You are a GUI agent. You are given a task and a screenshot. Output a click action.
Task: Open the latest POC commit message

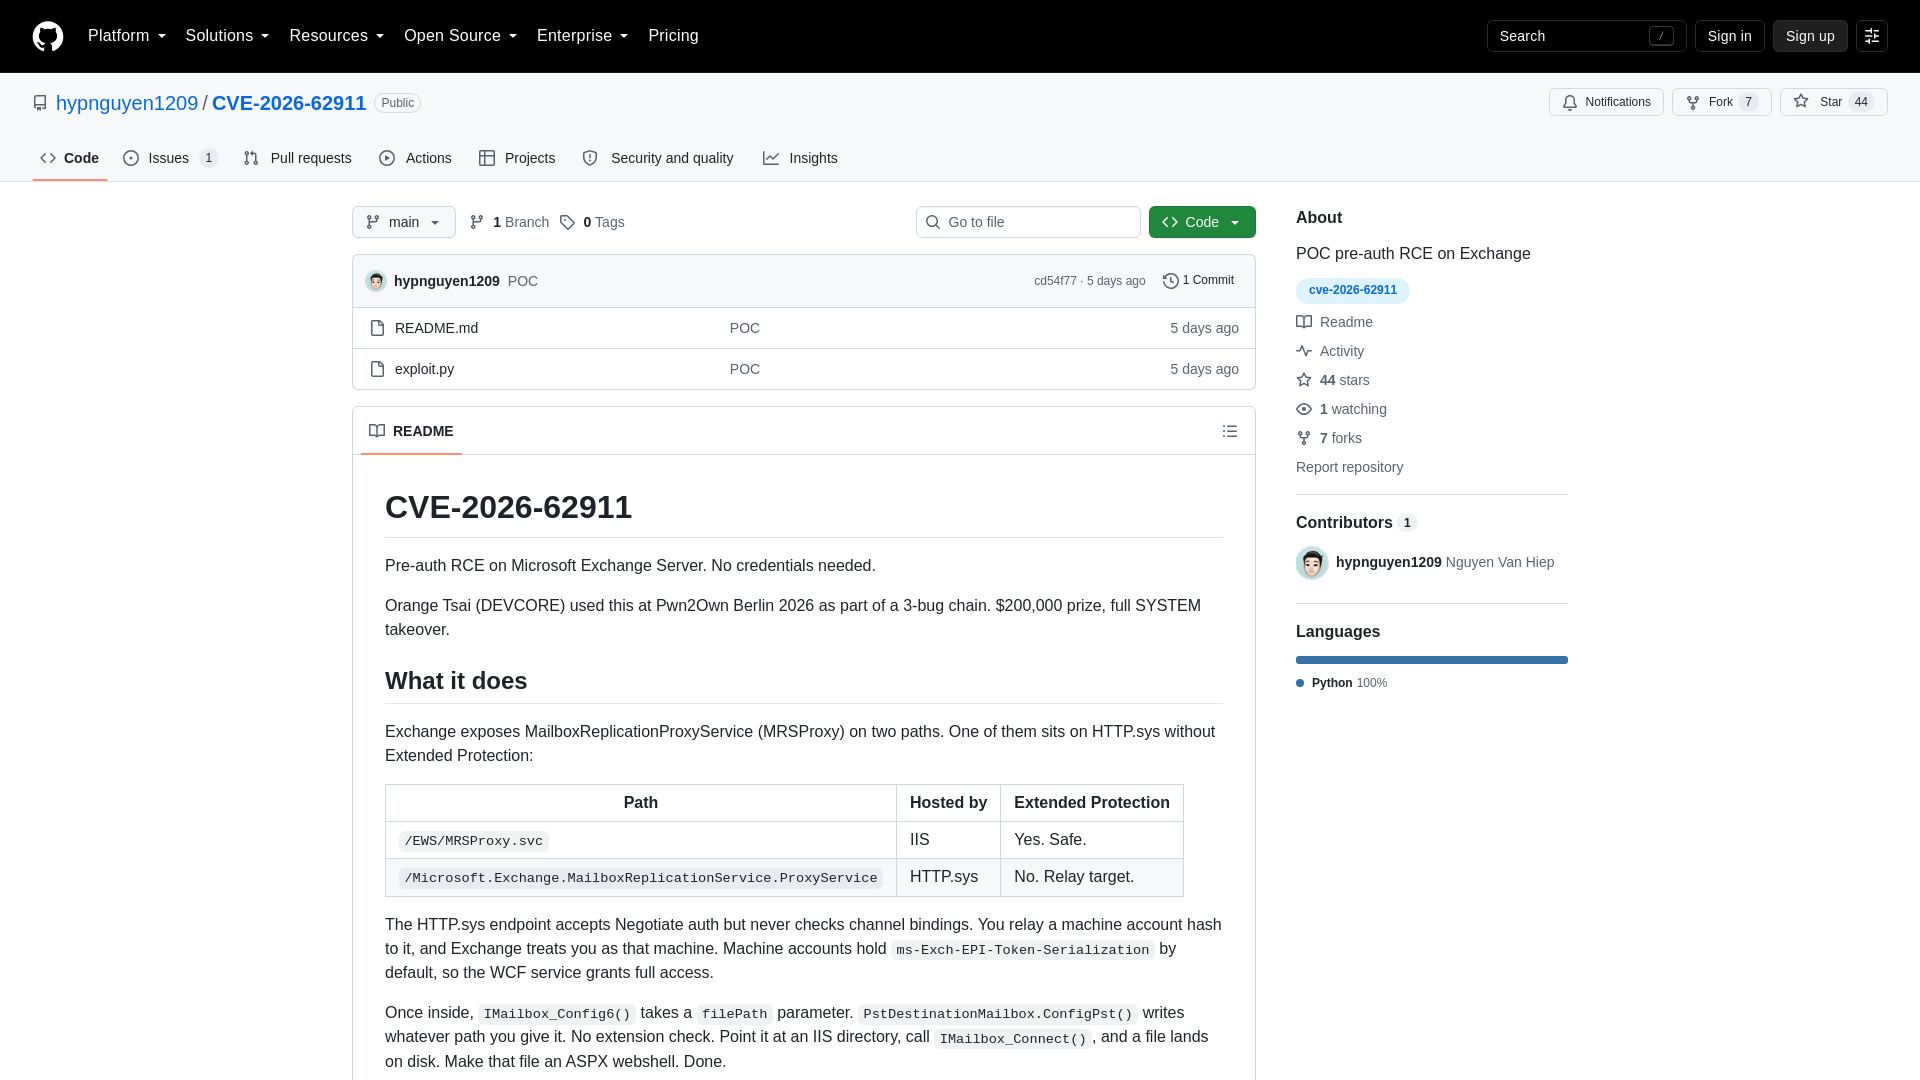tap(523, 281)
